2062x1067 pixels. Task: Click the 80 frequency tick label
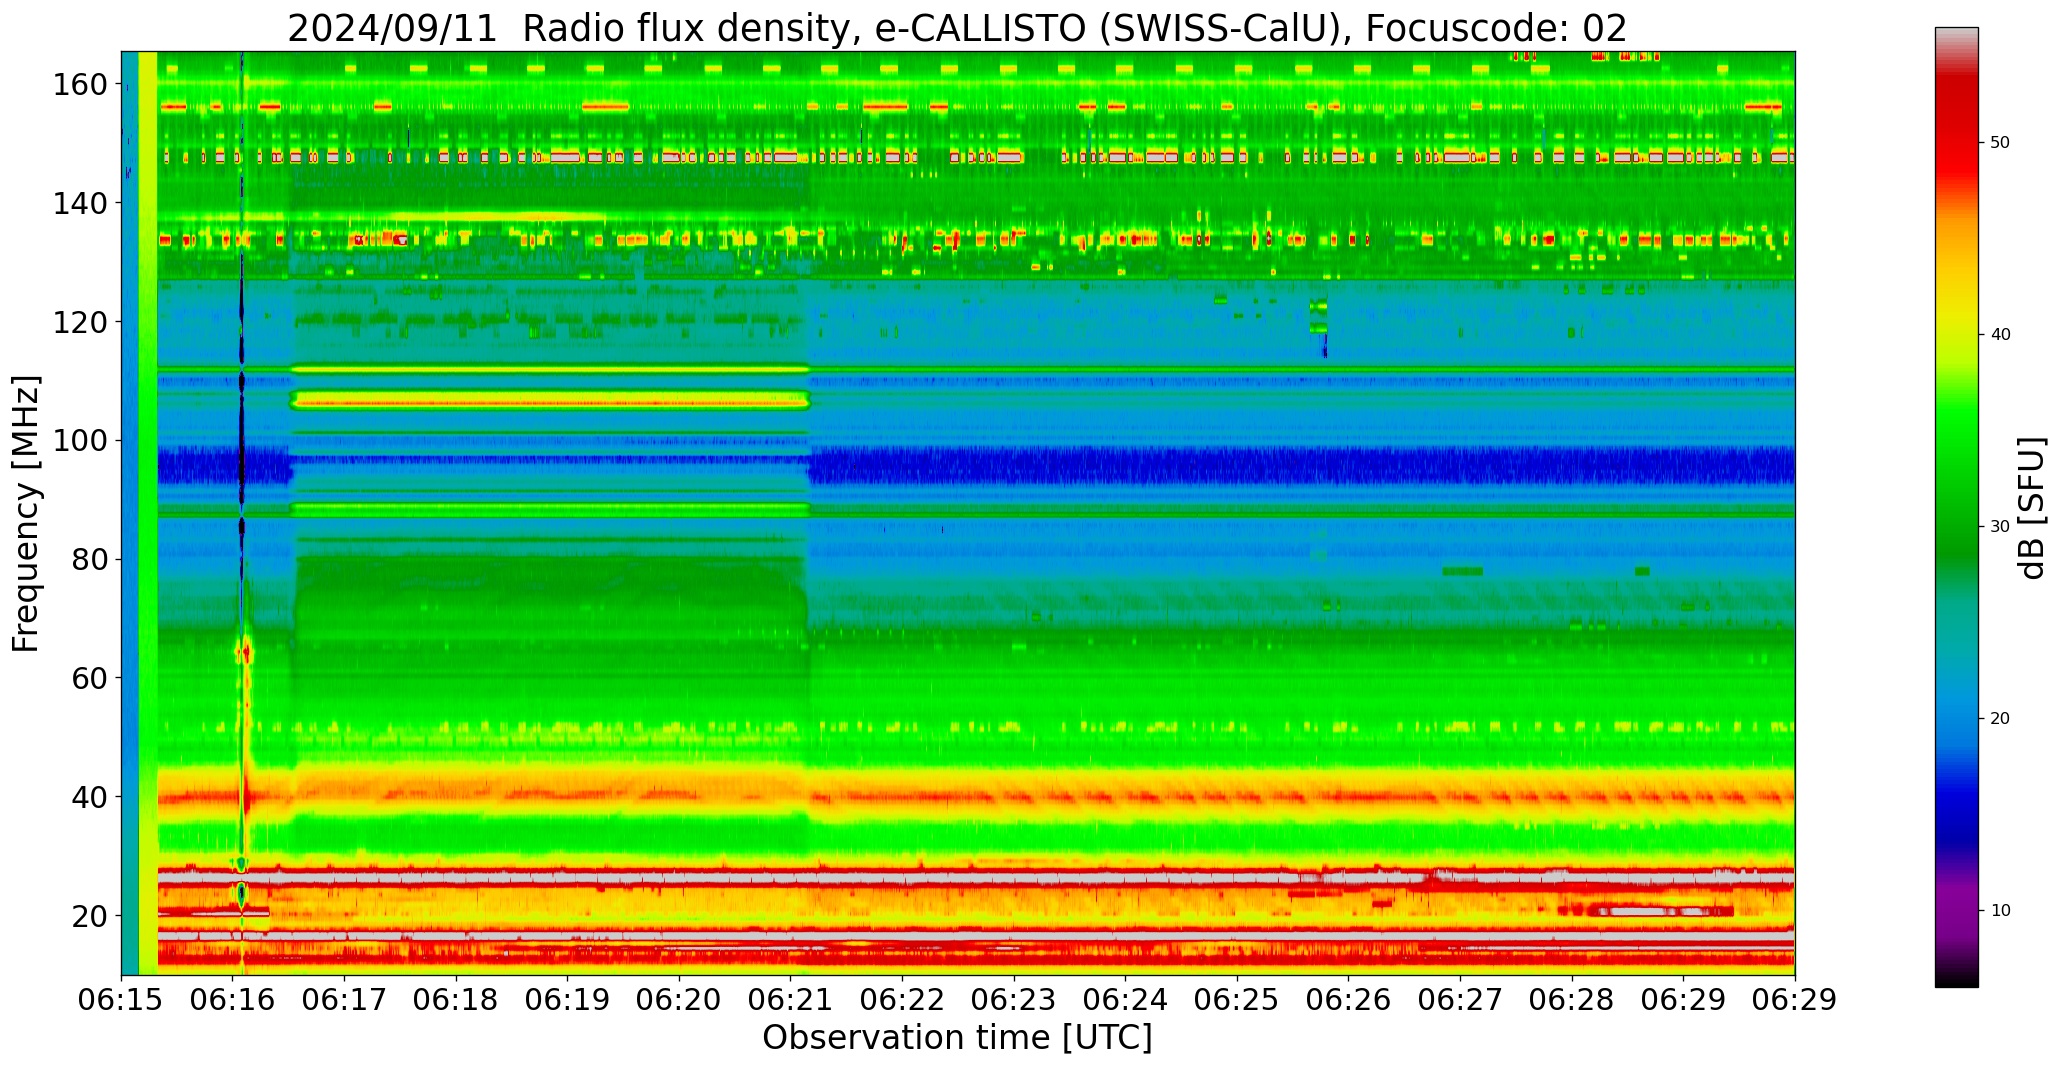[x=90, y=560]
